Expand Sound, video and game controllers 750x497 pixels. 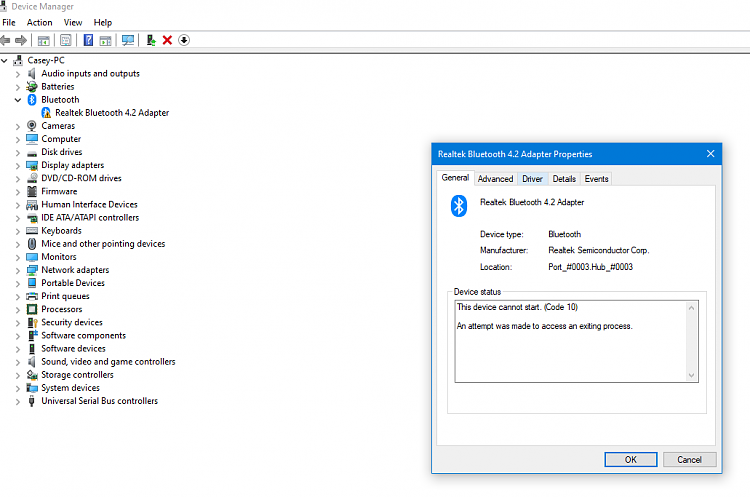(x=18, y=362)
